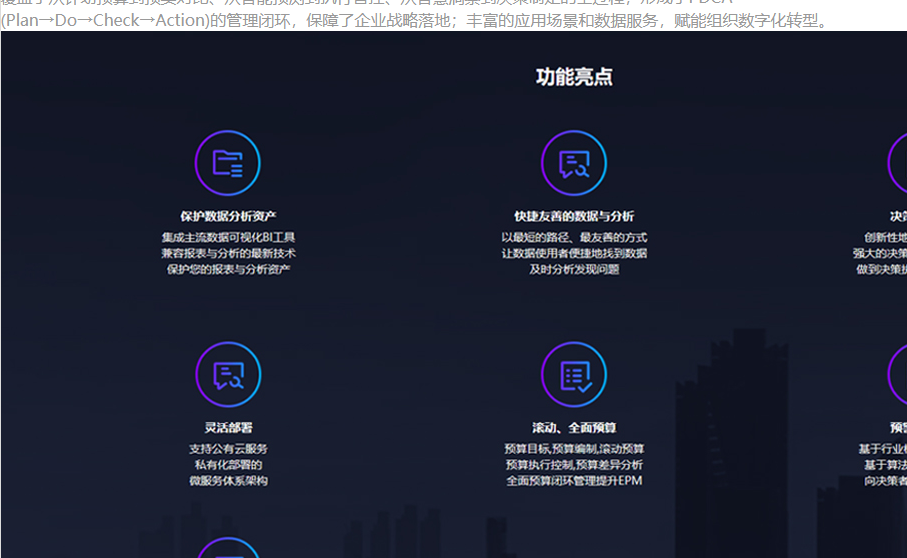This screenshot has height=558, width=907.
Task: Click the checklist icon above 滚动、全面预算
Action: [x=574, y=374]
